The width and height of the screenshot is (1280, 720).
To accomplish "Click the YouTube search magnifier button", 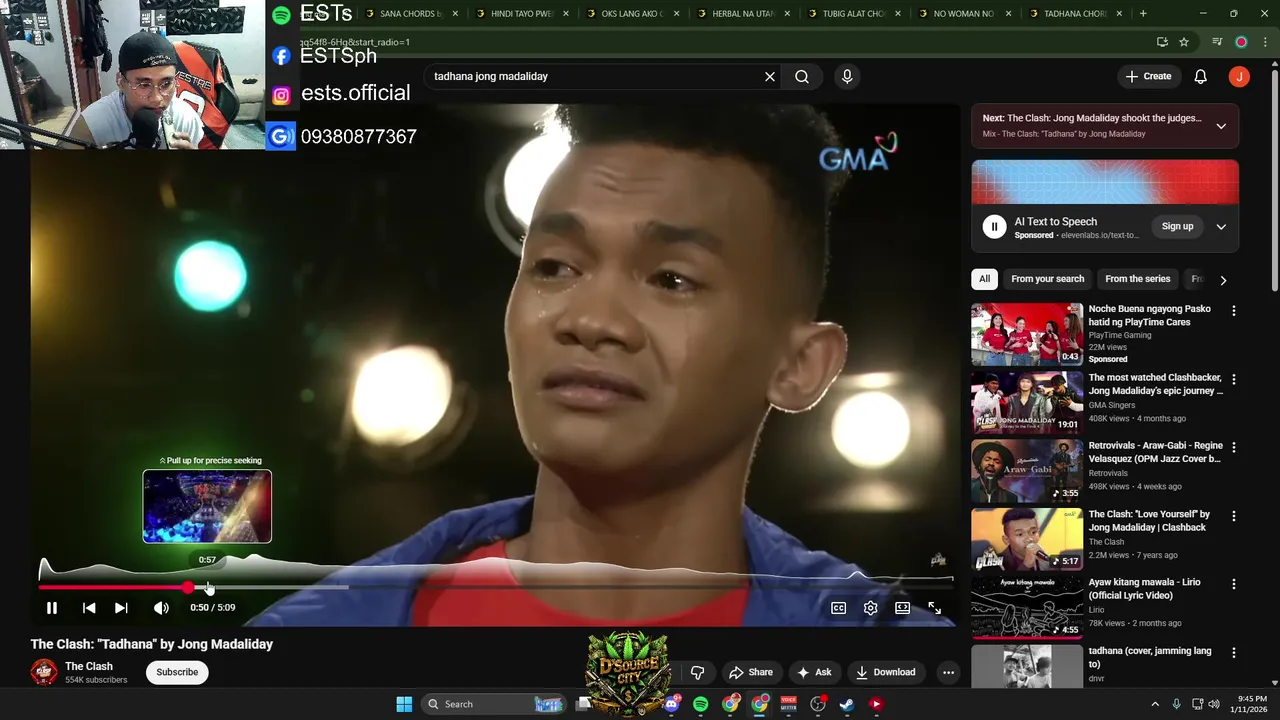I will click(802, 76).
